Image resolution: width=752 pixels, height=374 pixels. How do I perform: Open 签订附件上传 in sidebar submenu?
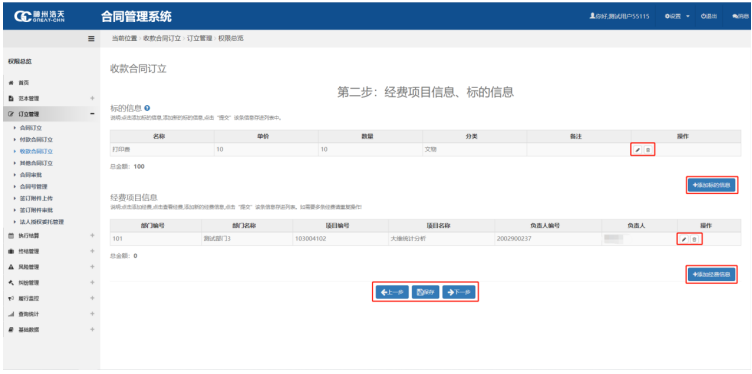(36, 198)
